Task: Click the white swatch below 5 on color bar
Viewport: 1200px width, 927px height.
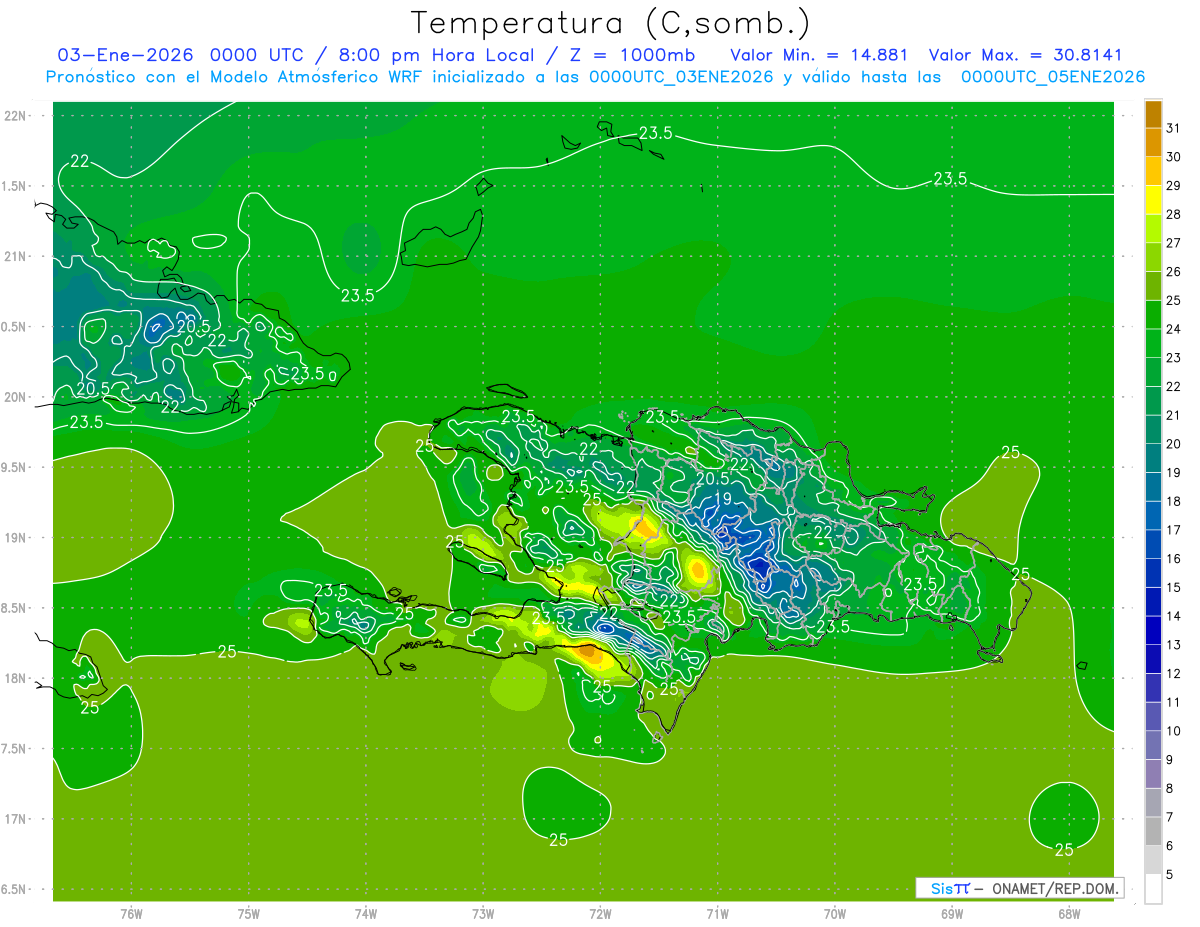Action: [x=1153, y=889]
